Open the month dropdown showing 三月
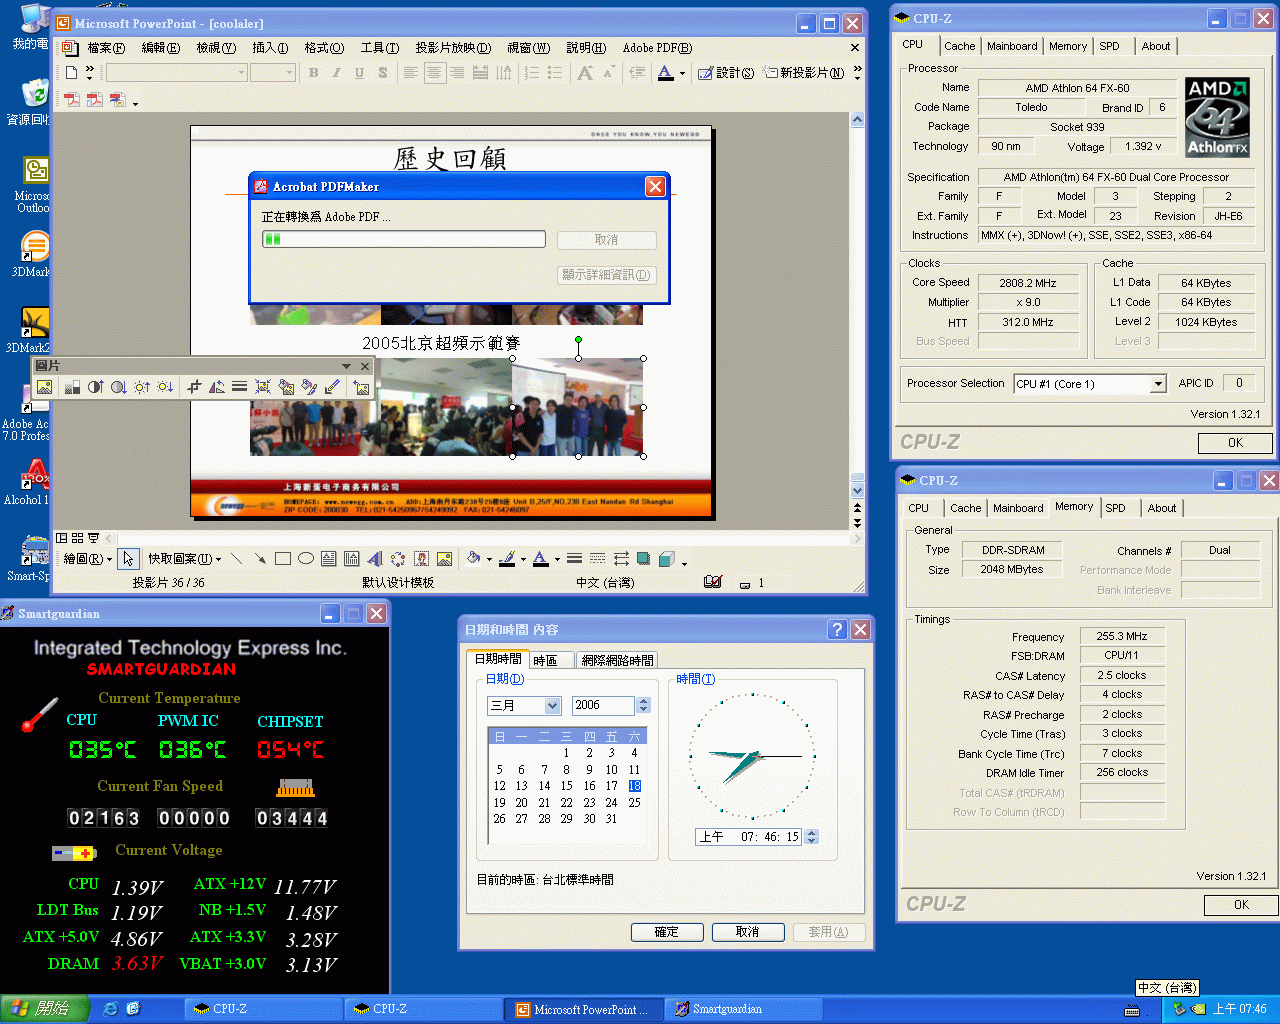Screen dimensions: 1280x1024 pyautogui.click(x=552, y=706)
